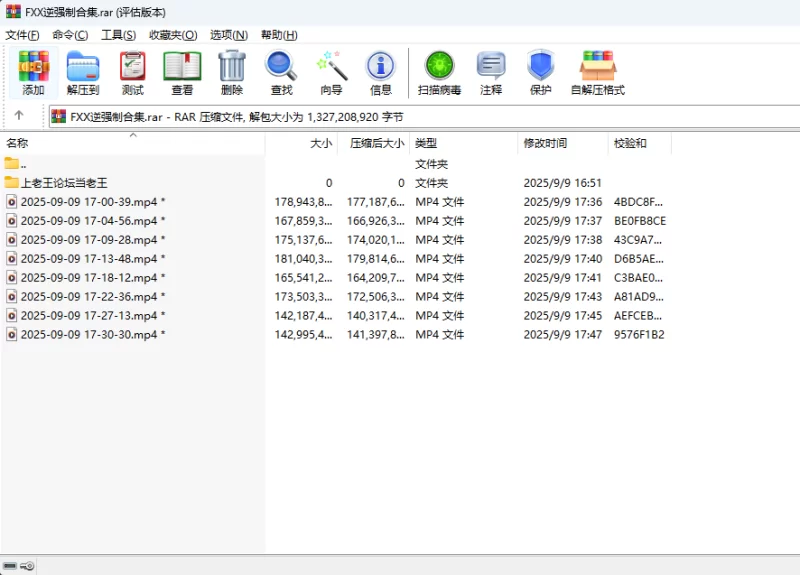Open the 查找 (Find) magnifier tool
800x575 pixels.
coord(281,73)
